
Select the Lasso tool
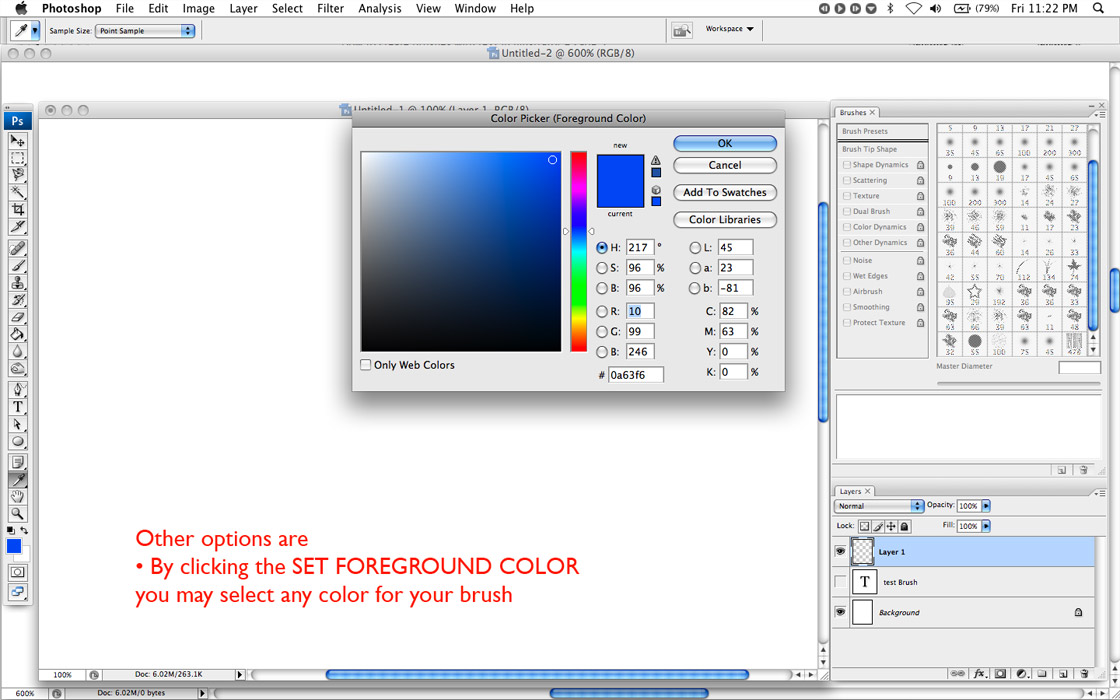pos(18,175)
